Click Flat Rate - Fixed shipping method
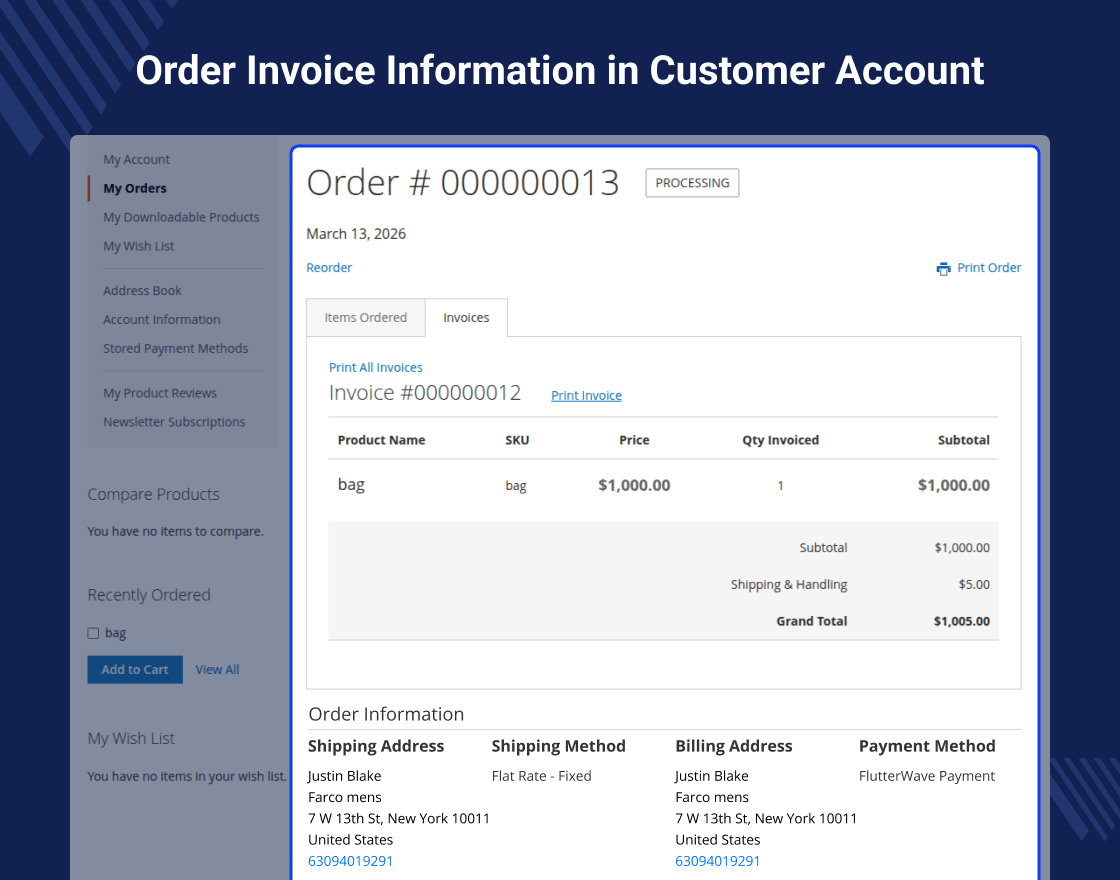 [541, 776]
